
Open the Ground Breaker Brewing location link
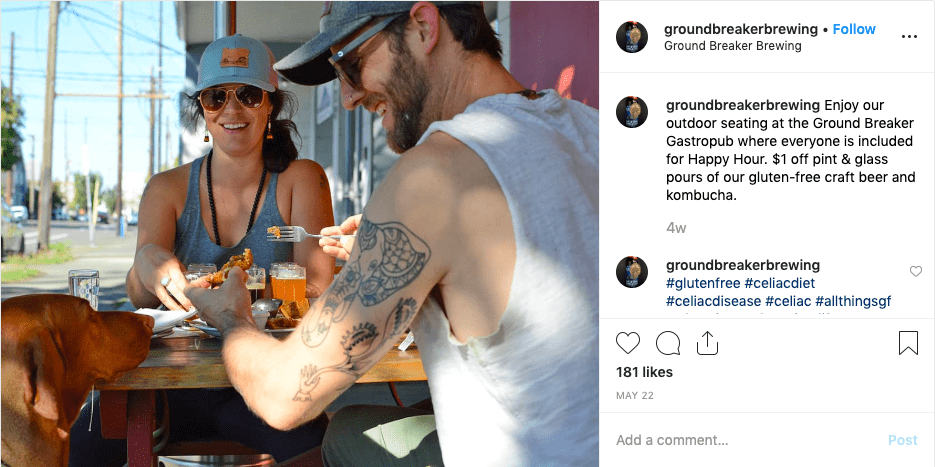733,46
